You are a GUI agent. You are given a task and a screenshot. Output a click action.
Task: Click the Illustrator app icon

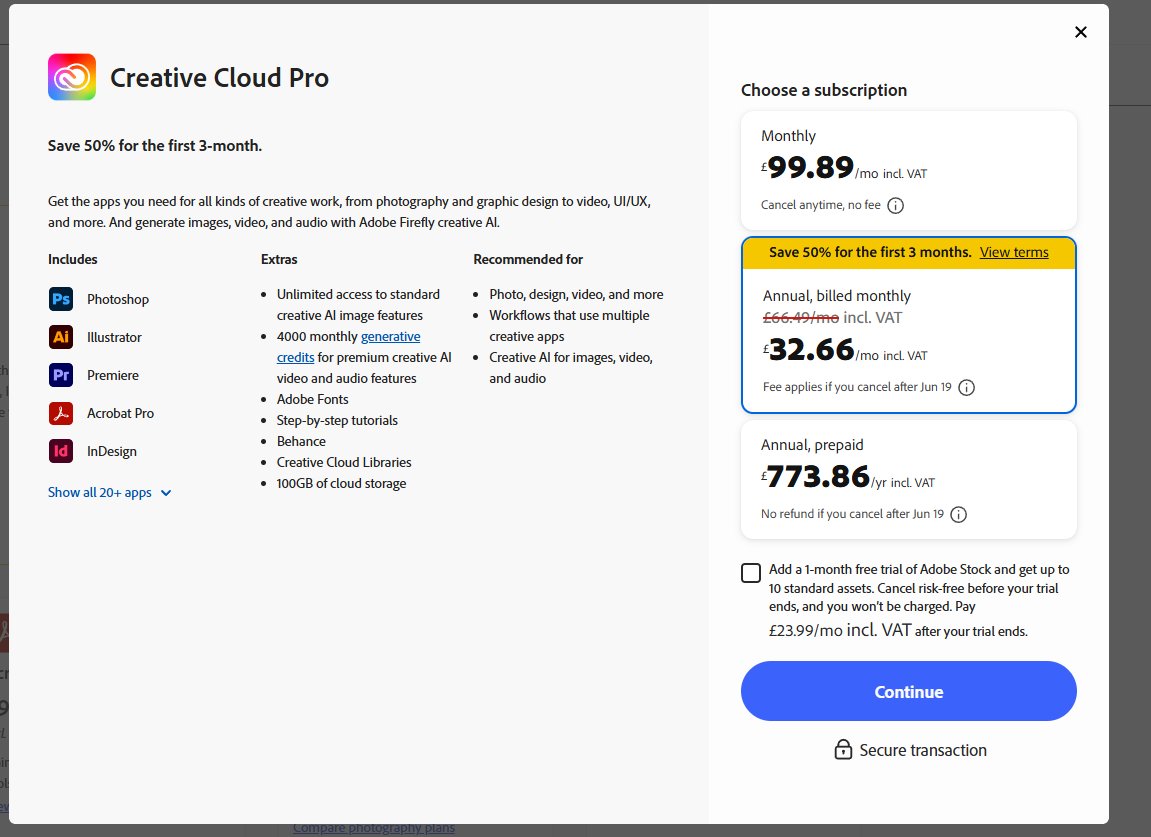(61, 337)
